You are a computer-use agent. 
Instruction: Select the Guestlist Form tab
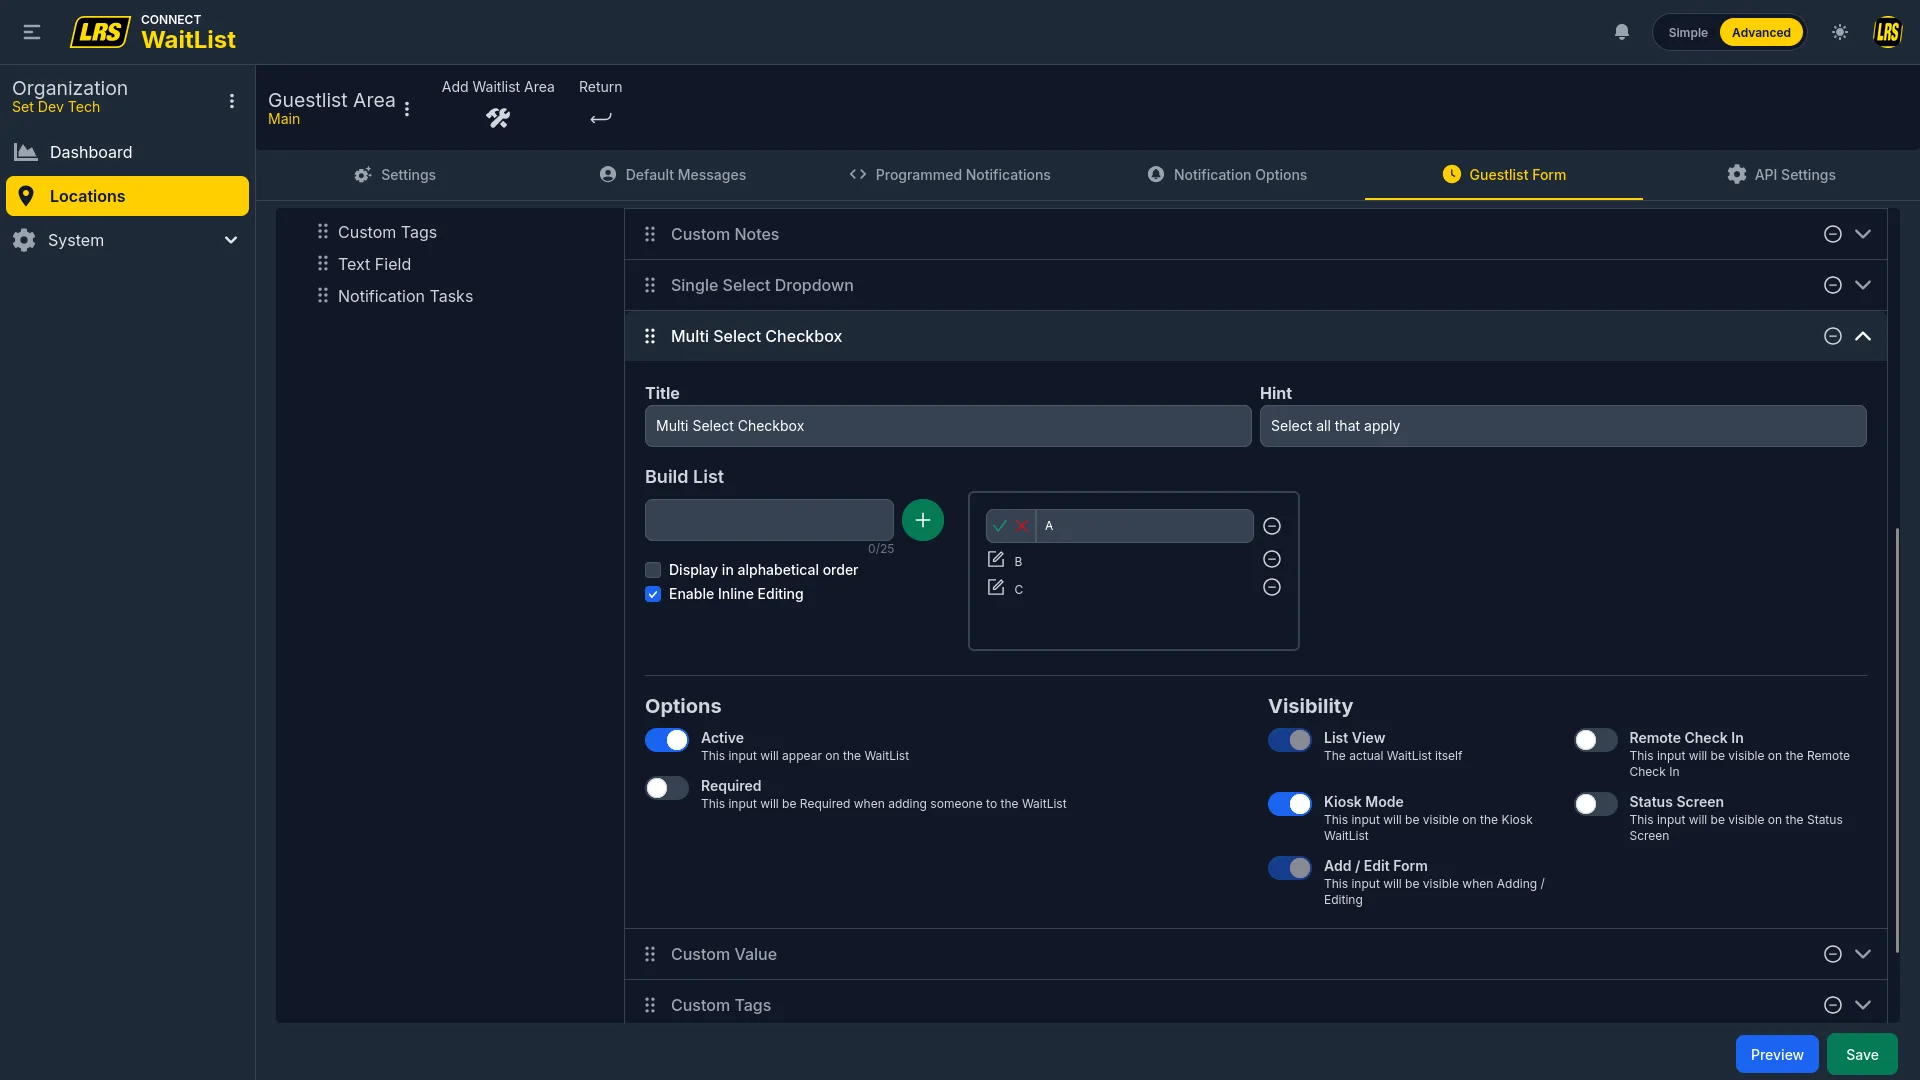[x=1504, y=175]
